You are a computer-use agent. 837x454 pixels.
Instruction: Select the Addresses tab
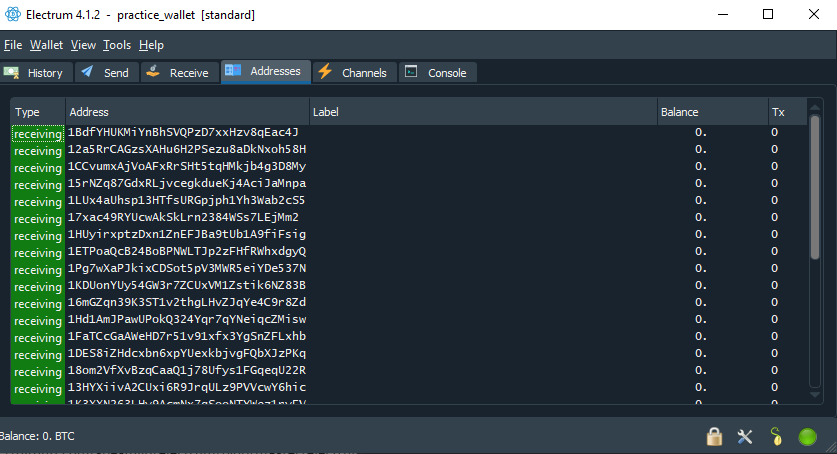[266, 71]
